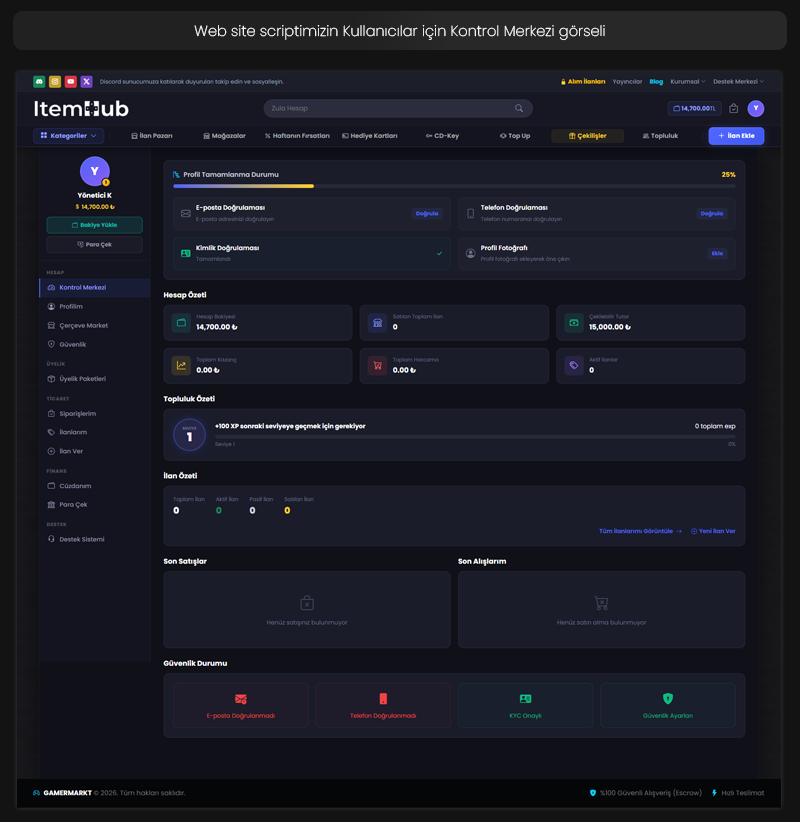Open the X (Twitter) social icon
The height and width of the screenshot is (822, 800).
[x=87, y=81]
